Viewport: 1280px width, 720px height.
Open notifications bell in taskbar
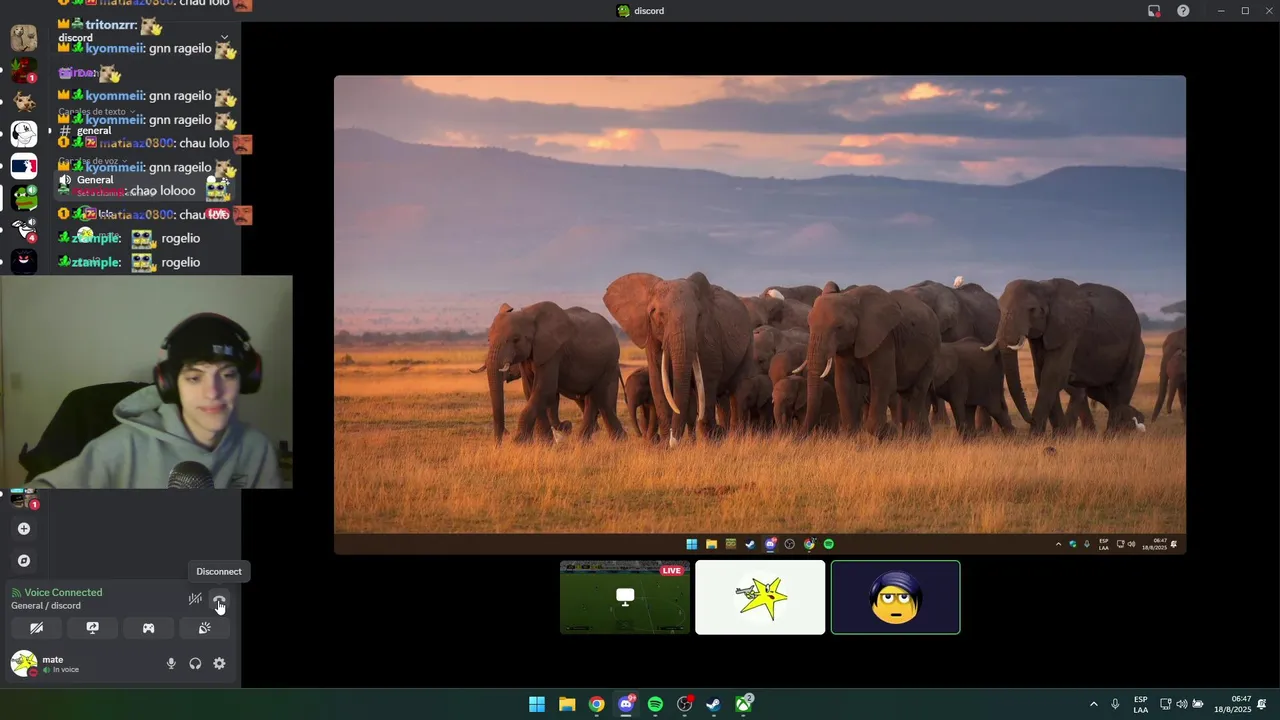click(1262, 704)
